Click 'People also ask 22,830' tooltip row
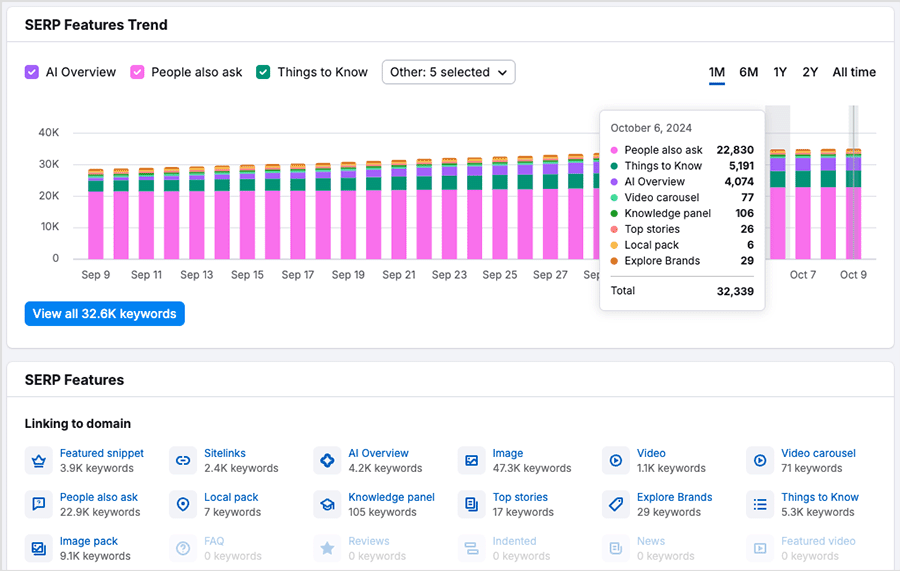The image size is (900, 571). click(682, 150)
